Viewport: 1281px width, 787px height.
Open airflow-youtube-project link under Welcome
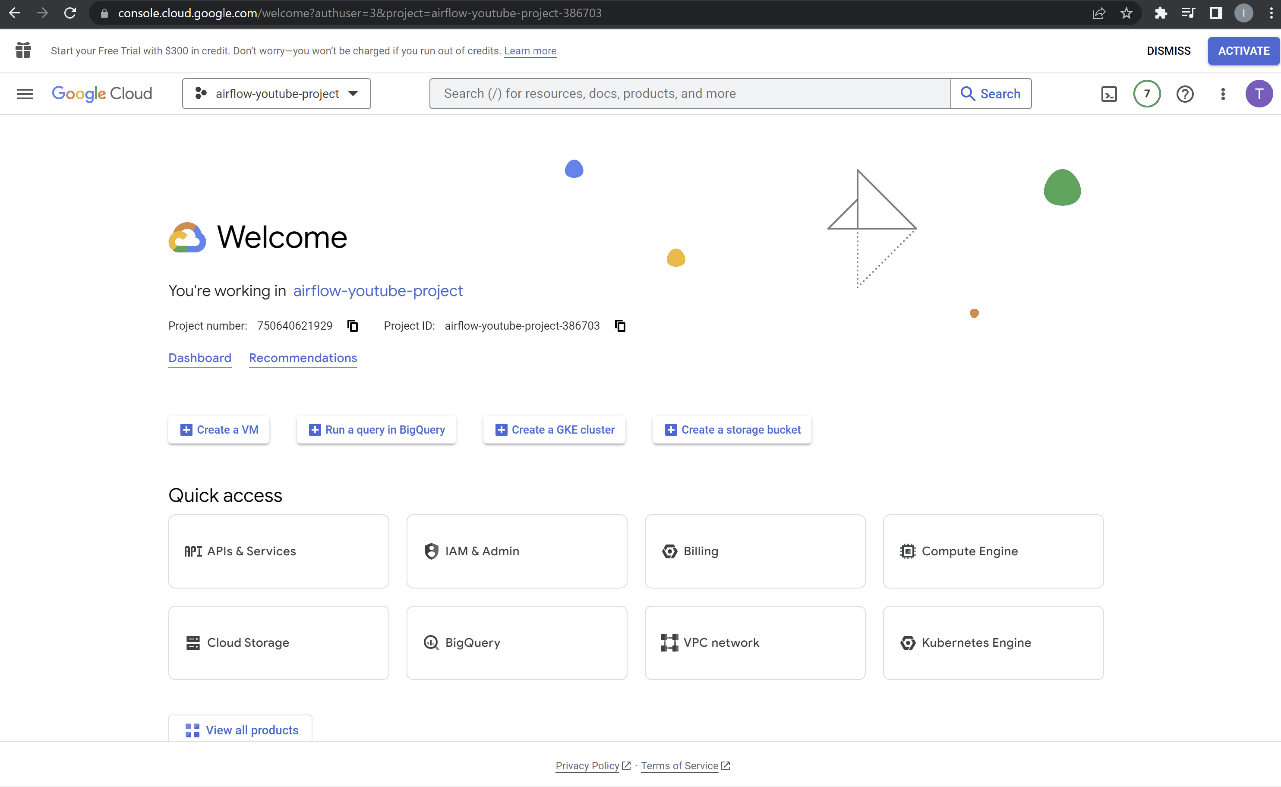[378, 291]
